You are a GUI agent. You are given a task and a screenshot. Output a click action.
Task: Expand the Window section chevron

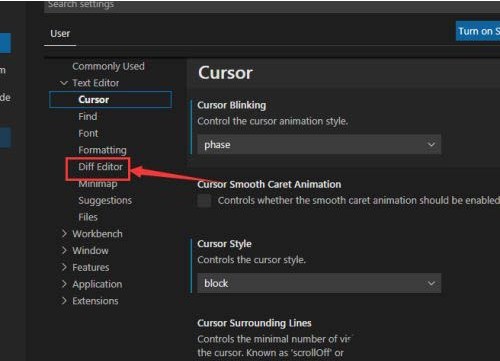click(64, 250)
